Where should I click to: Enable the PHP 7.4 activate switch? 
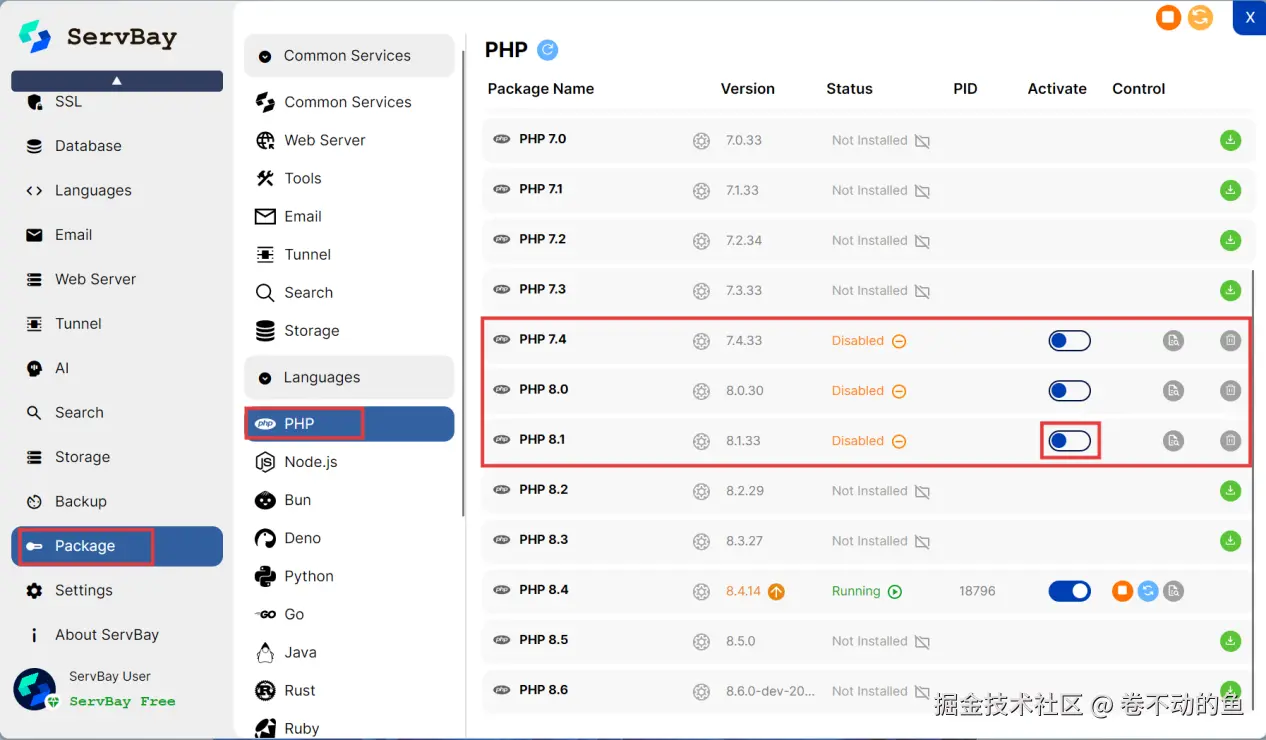1069,341
